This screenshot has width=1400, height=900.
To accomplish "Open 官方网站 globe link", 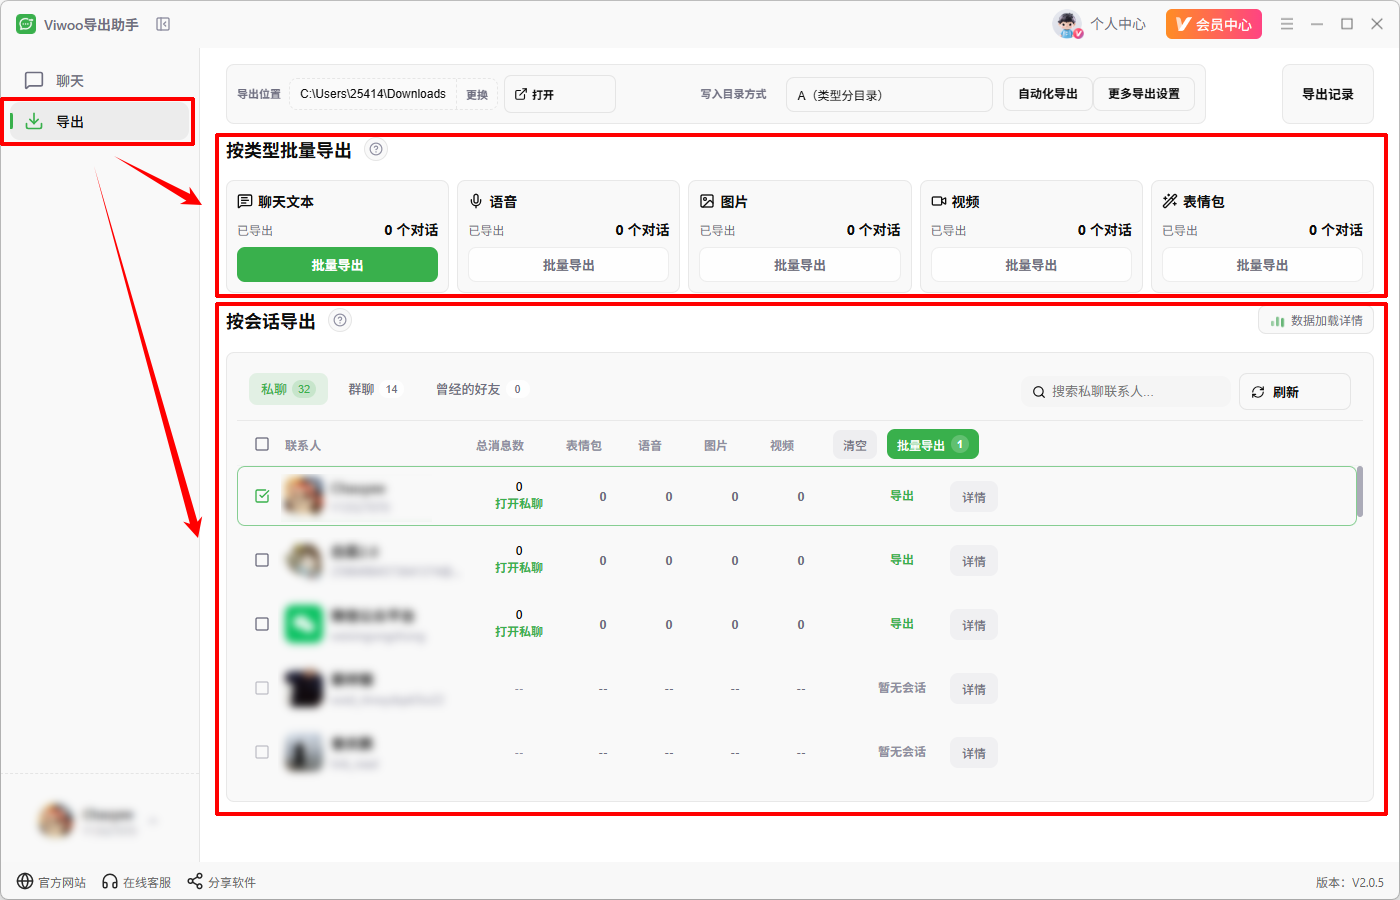I will [x=51, y=882].
